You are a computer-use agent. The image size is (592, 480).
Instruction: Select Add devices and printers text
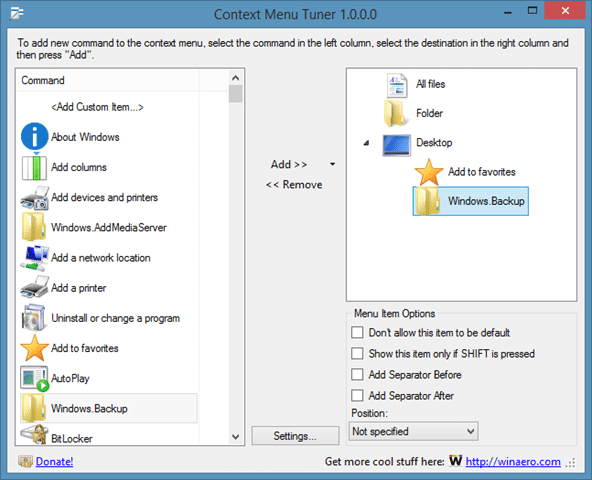(x=105, y=198)
